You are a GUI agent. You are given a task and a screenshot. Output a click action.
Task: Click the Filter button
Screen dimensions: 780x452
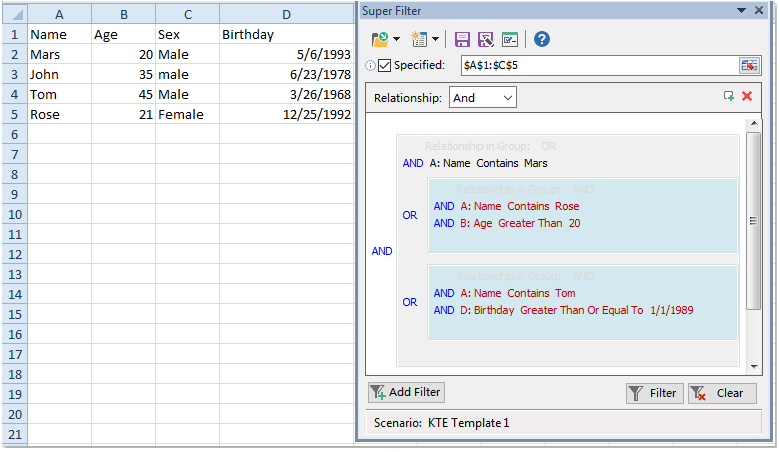click(654, 393)
